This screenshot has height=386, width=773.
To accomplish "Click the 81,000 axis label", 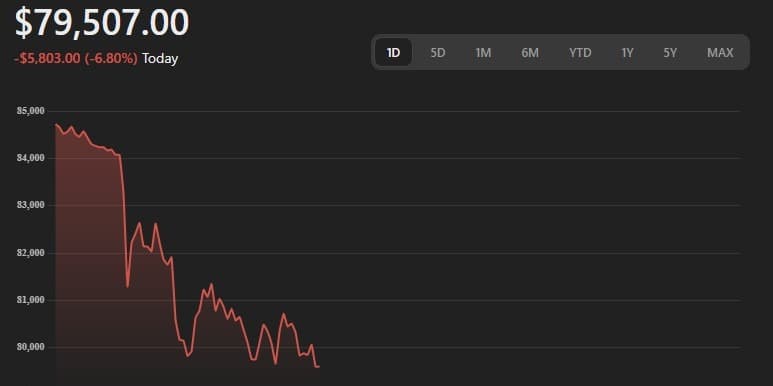I will tap(31, 300).
